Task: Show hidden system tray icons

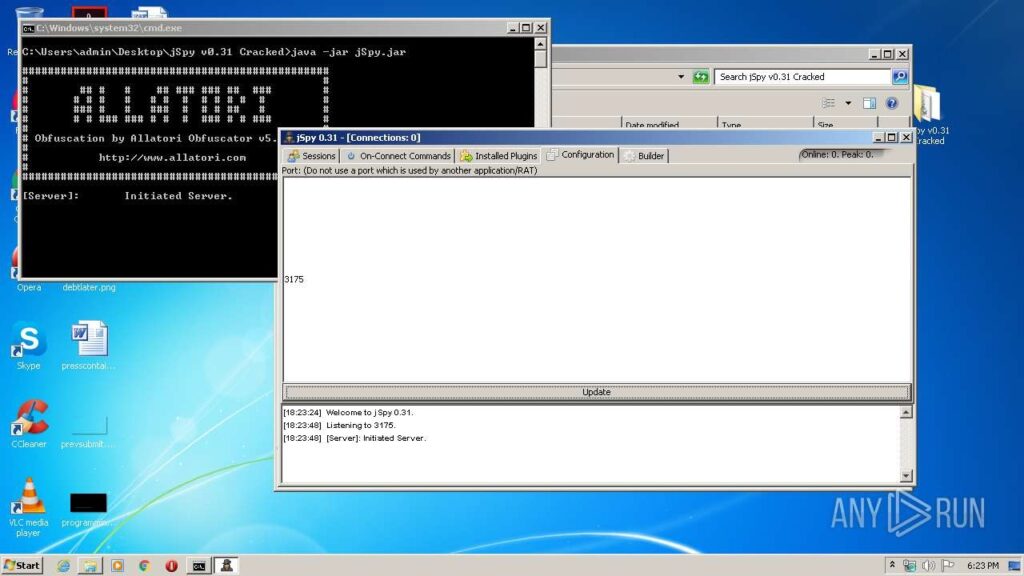Action: (x=892, y=566)
